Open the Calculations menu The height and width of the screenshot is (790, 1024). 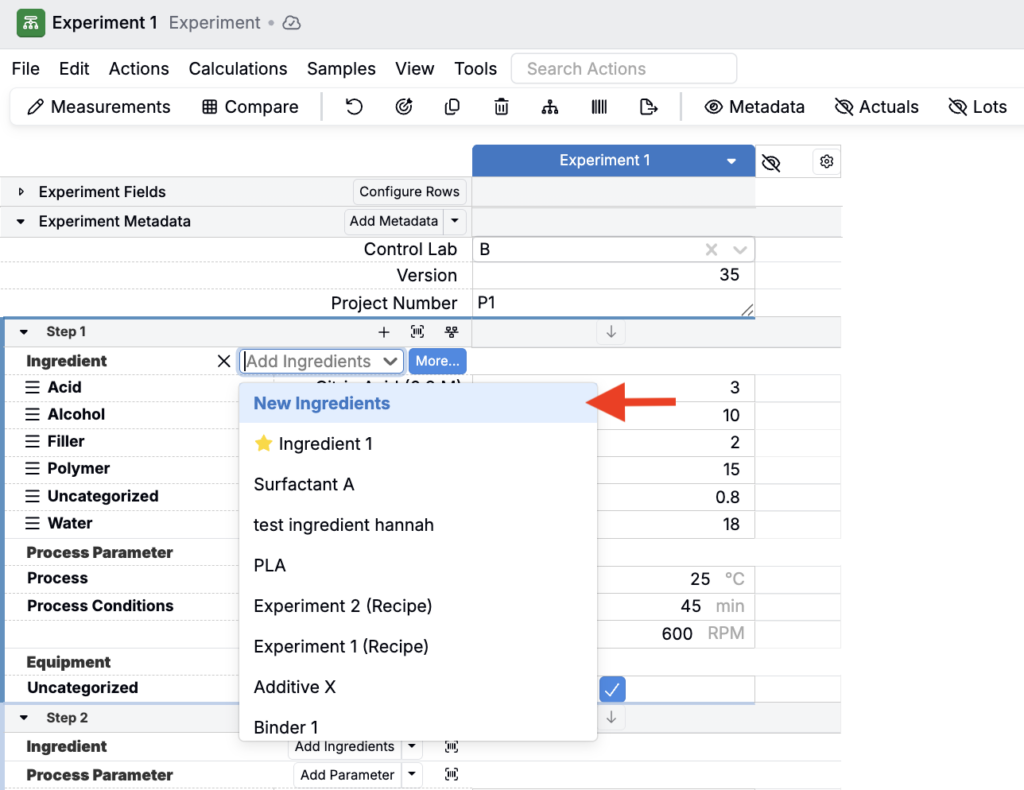(x=238, y=69)
